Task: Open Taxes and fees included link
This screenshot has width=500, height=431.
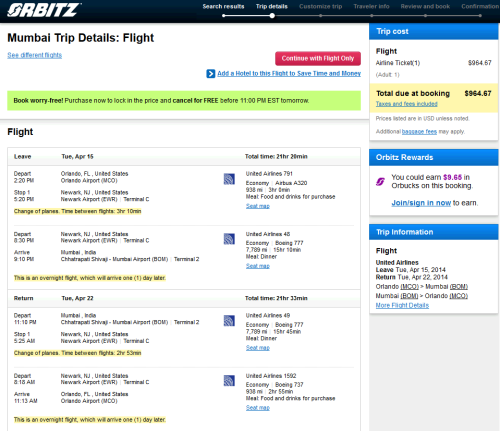Action: [407, 104]
